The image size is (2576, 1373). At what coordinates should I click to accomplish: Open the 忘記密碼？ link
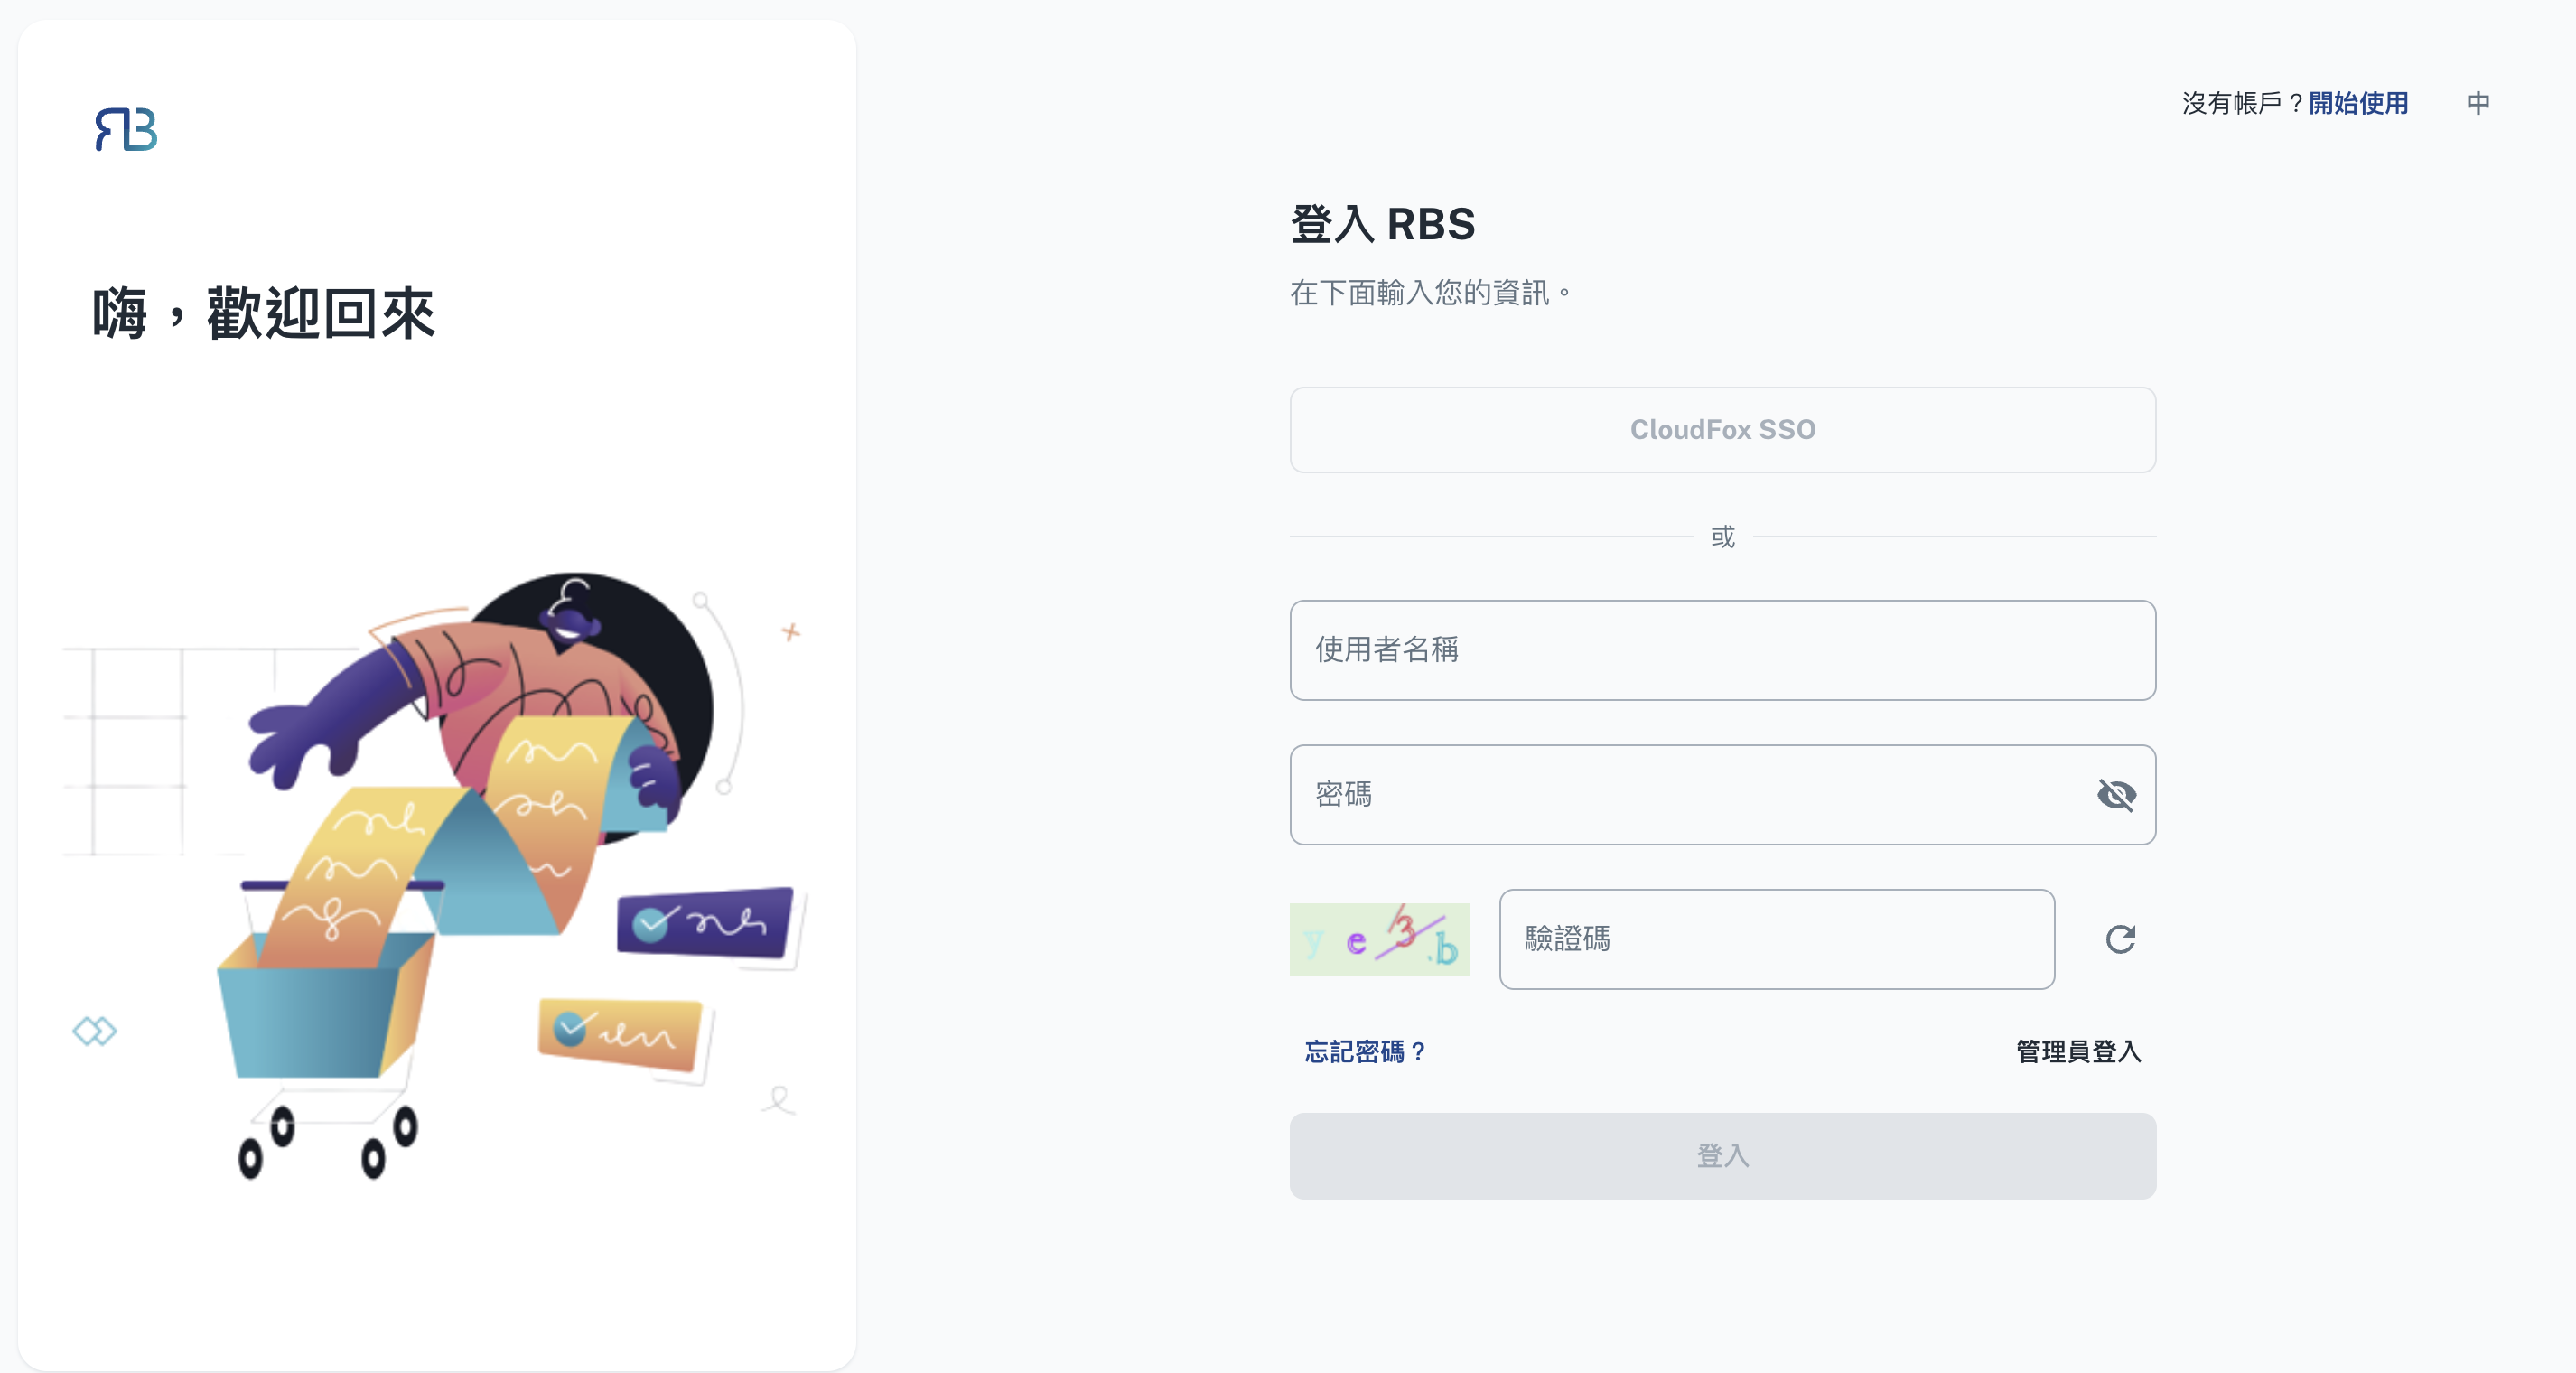(x=1365, y=1051)
